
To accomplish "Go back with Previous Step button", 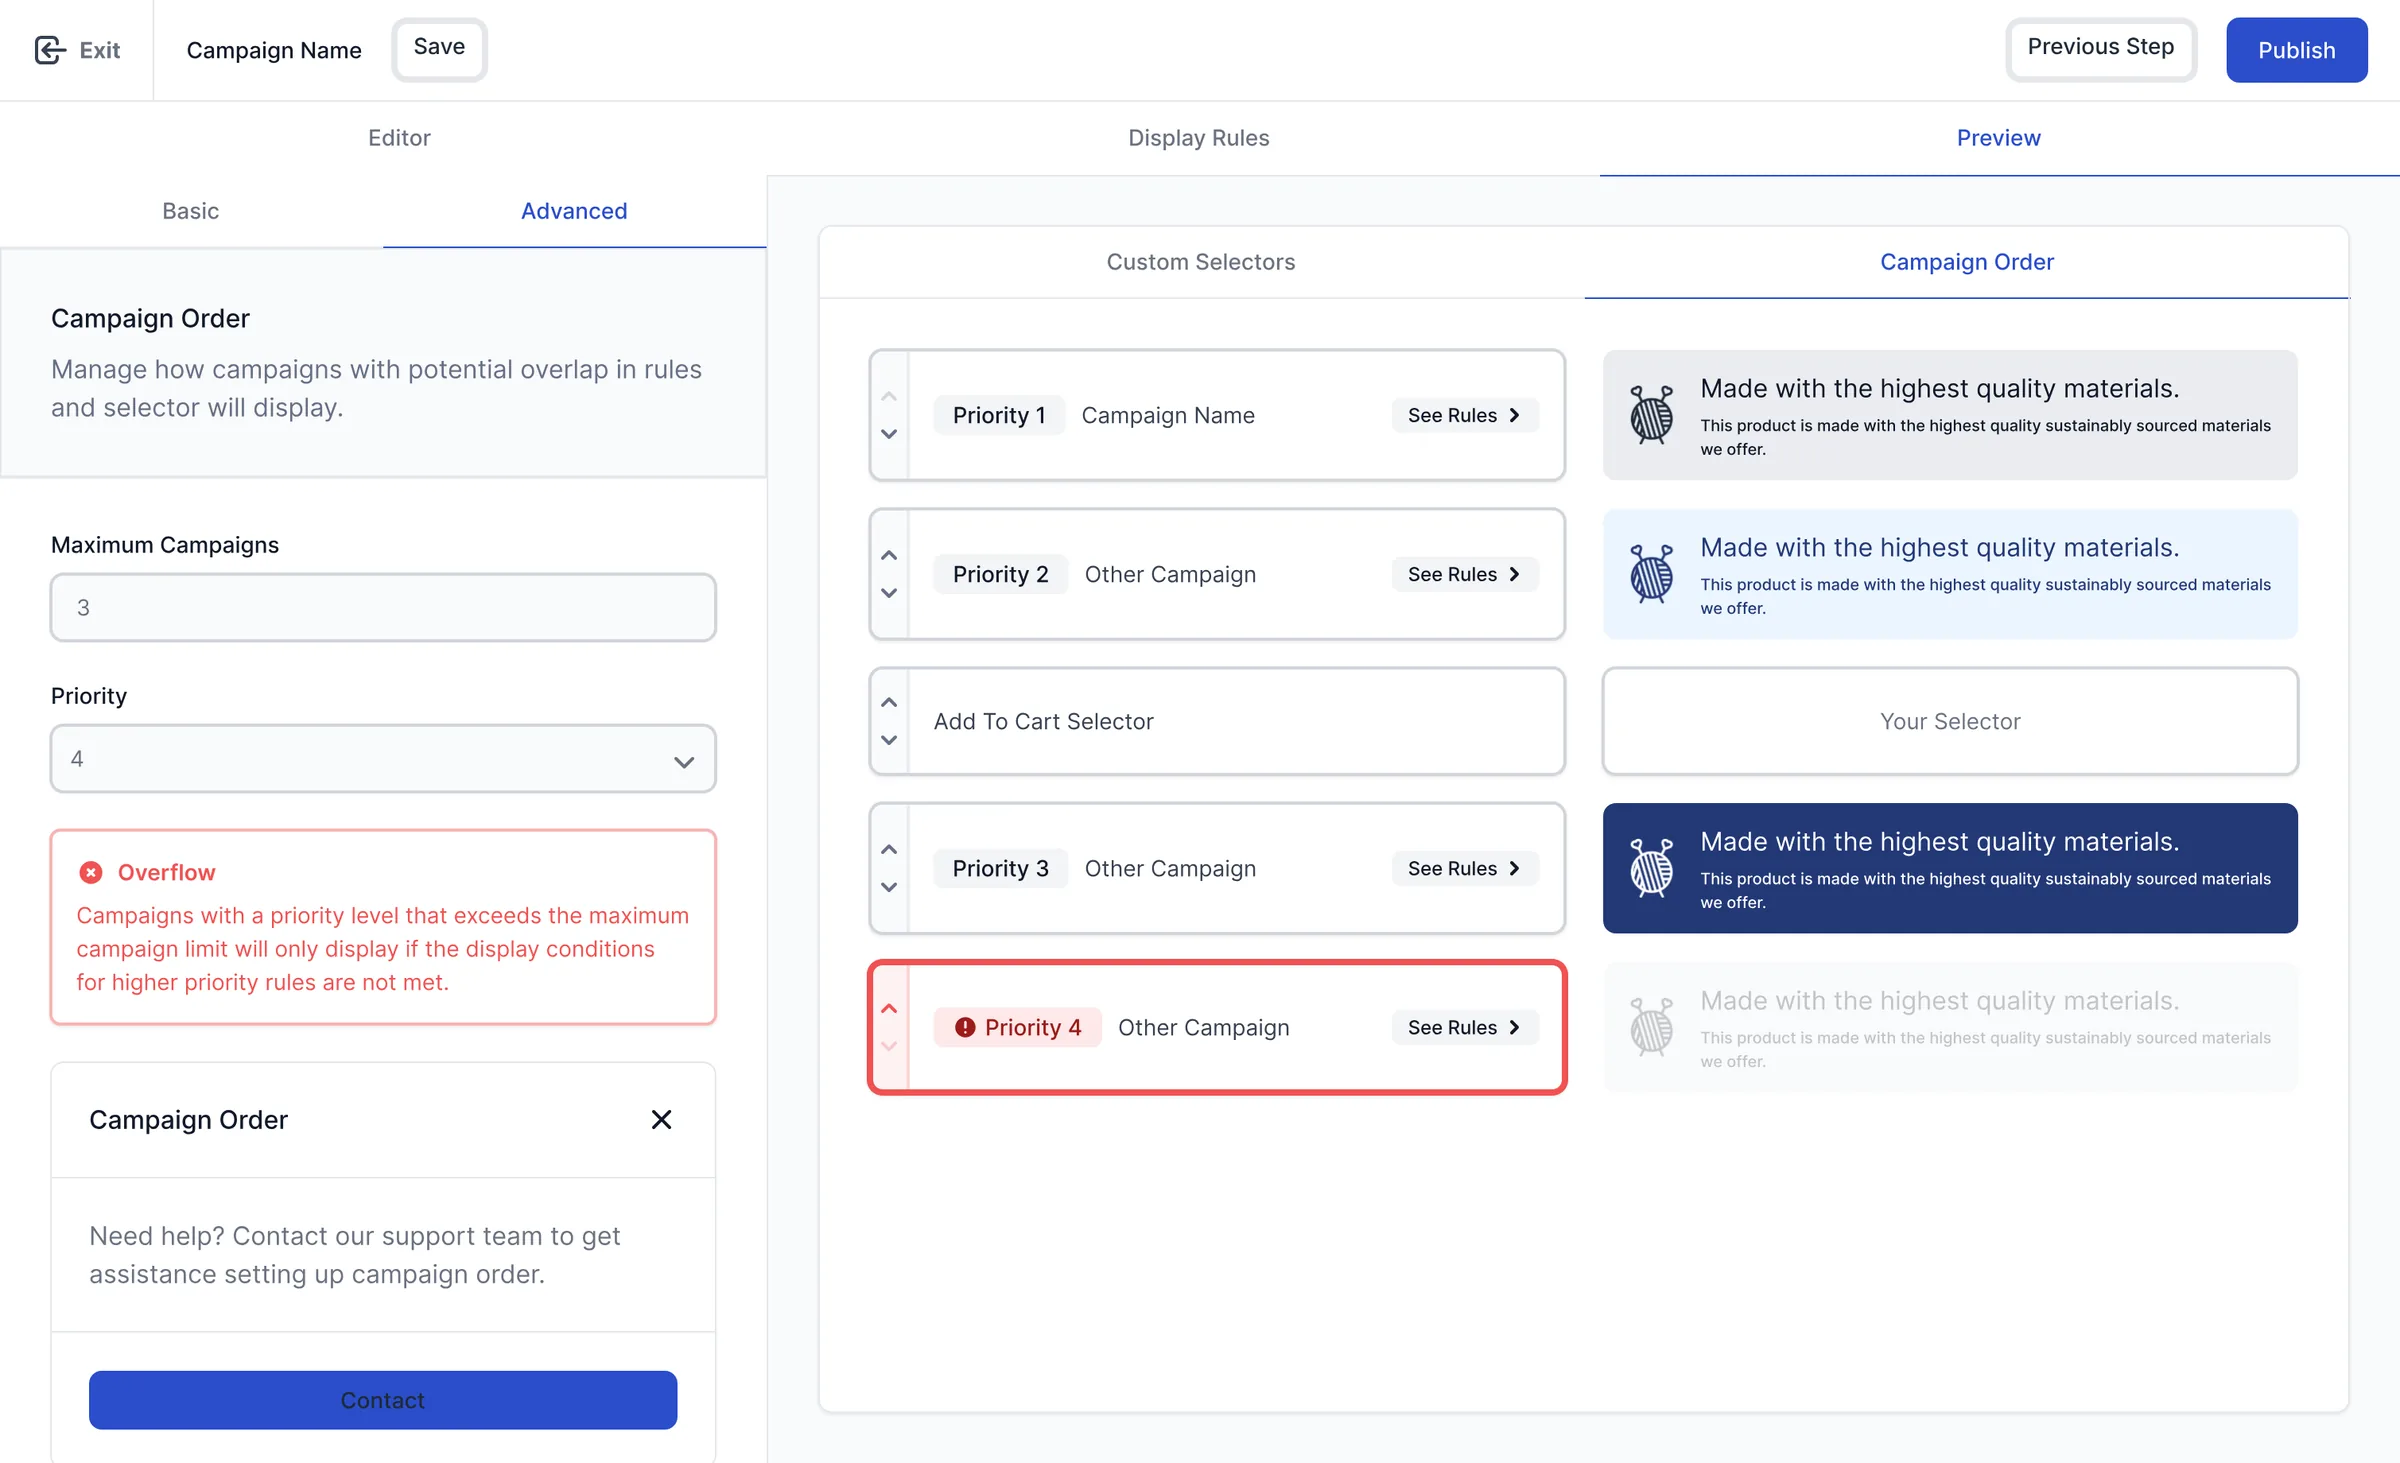I will (2101, 49).
